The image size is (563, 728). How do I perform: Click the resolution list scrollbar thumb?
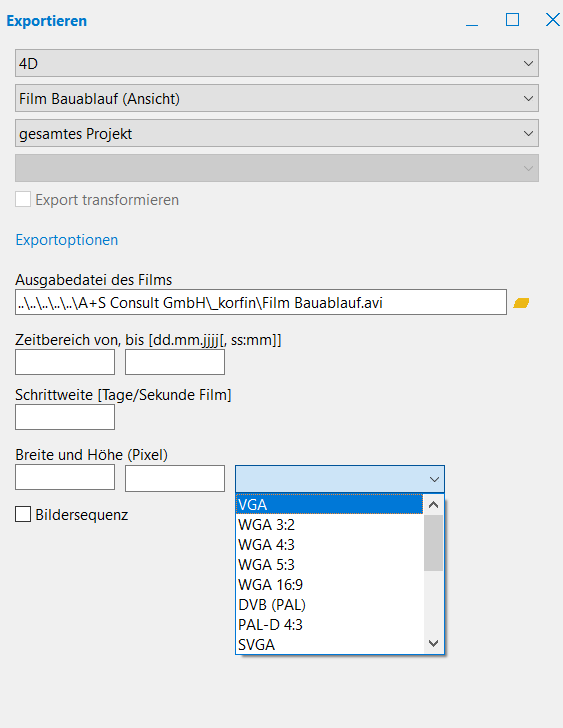click(434, 543)
